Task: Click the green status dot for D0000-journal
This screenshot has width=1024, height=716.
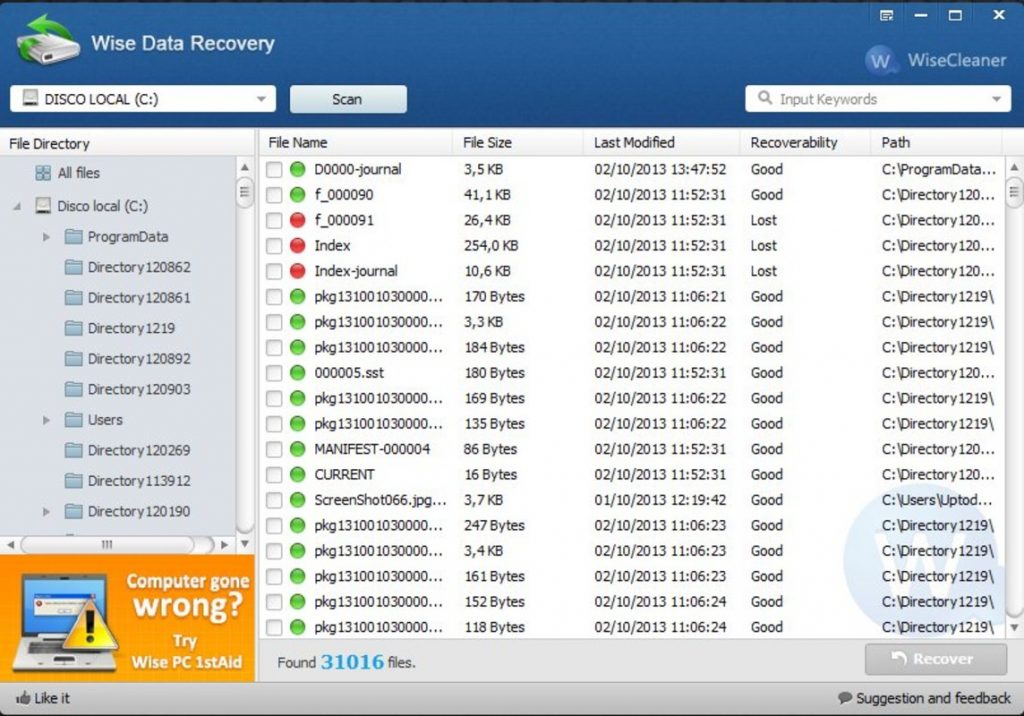Action: click(x=298, y=169)
